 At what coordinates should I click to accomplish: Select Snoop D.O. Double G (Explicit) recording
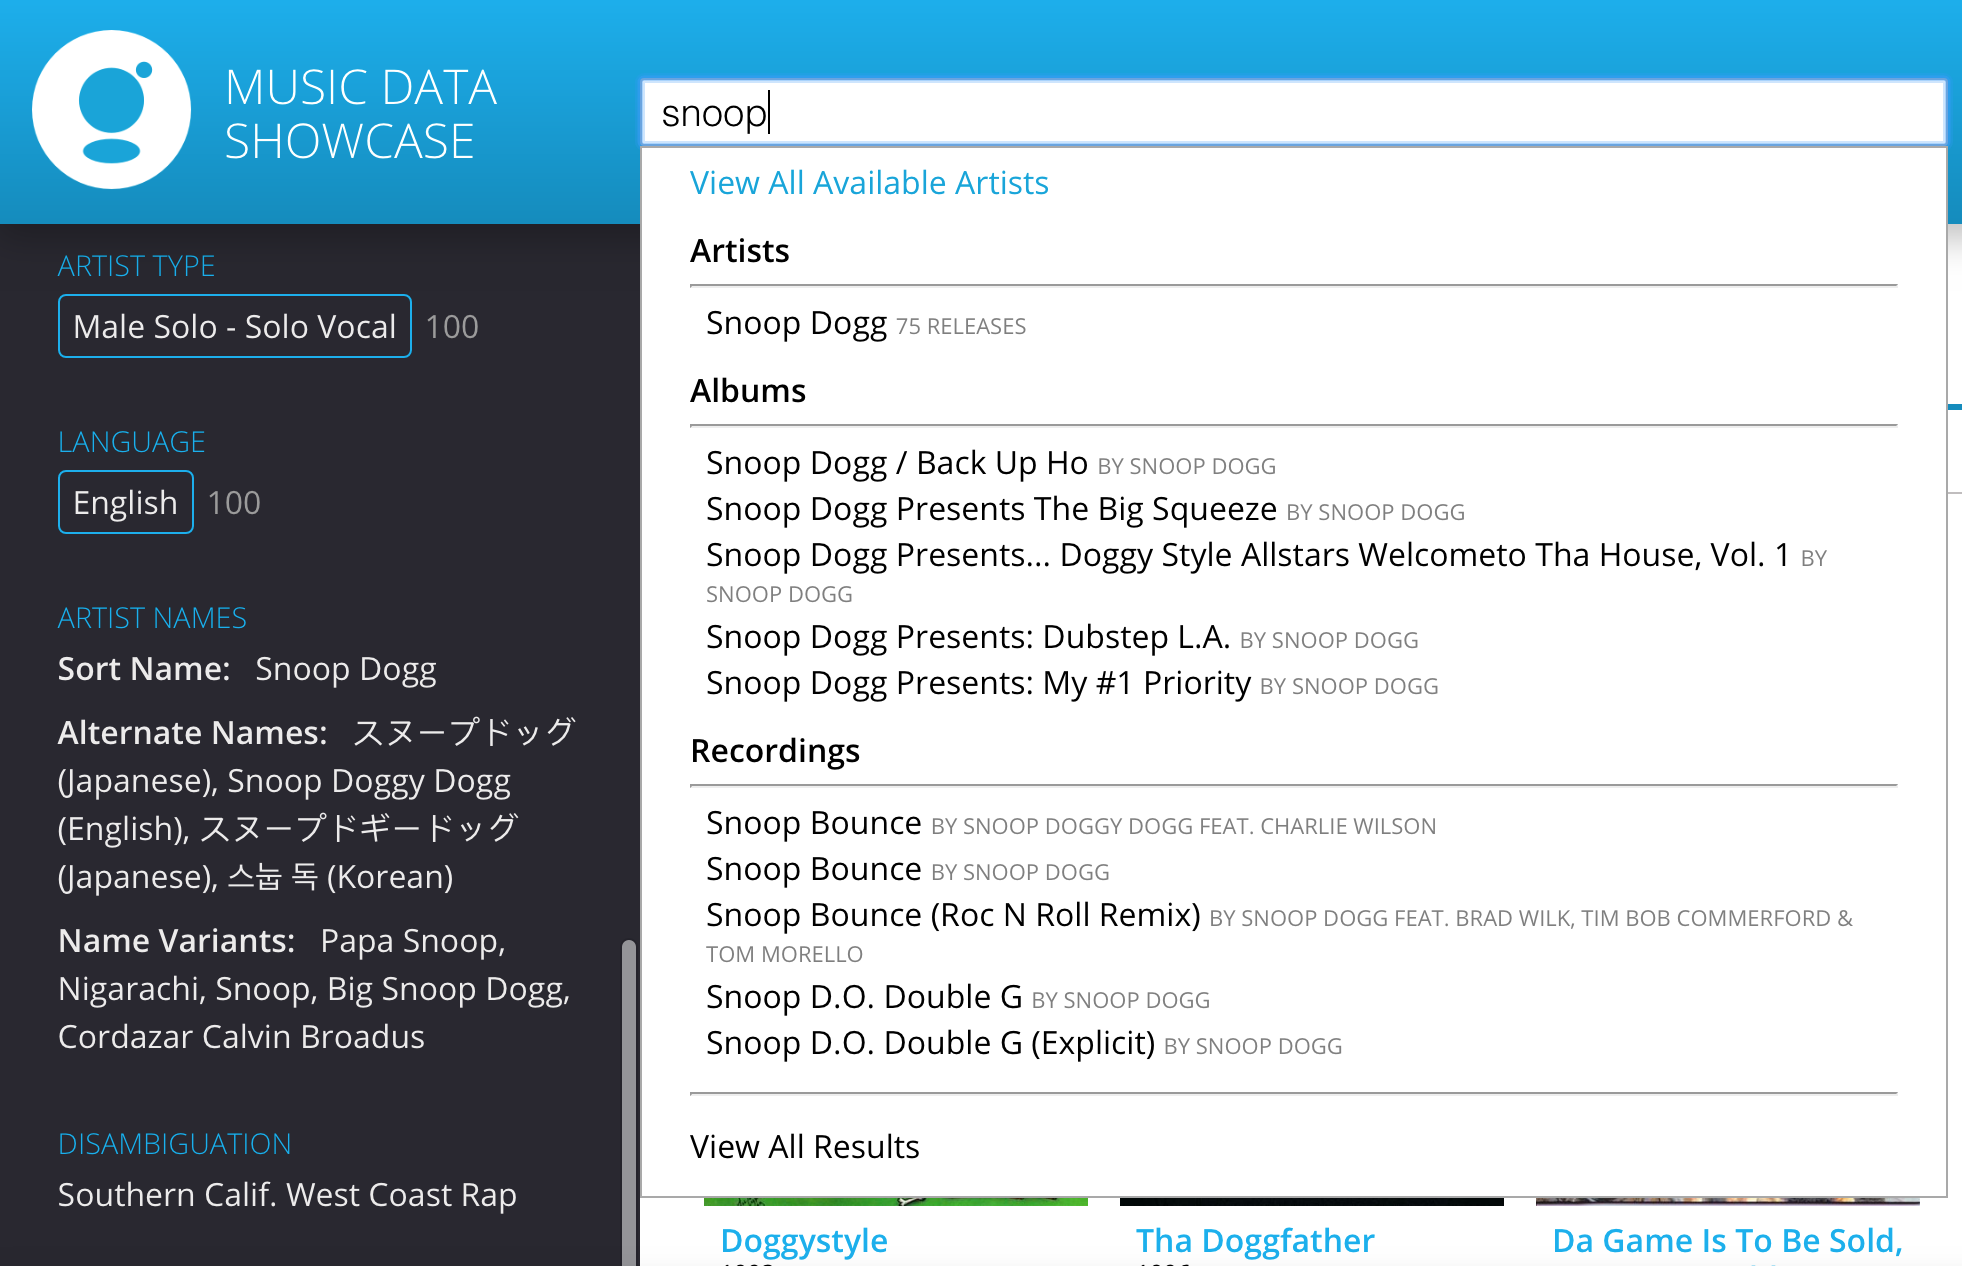[x=929, y=1044]
